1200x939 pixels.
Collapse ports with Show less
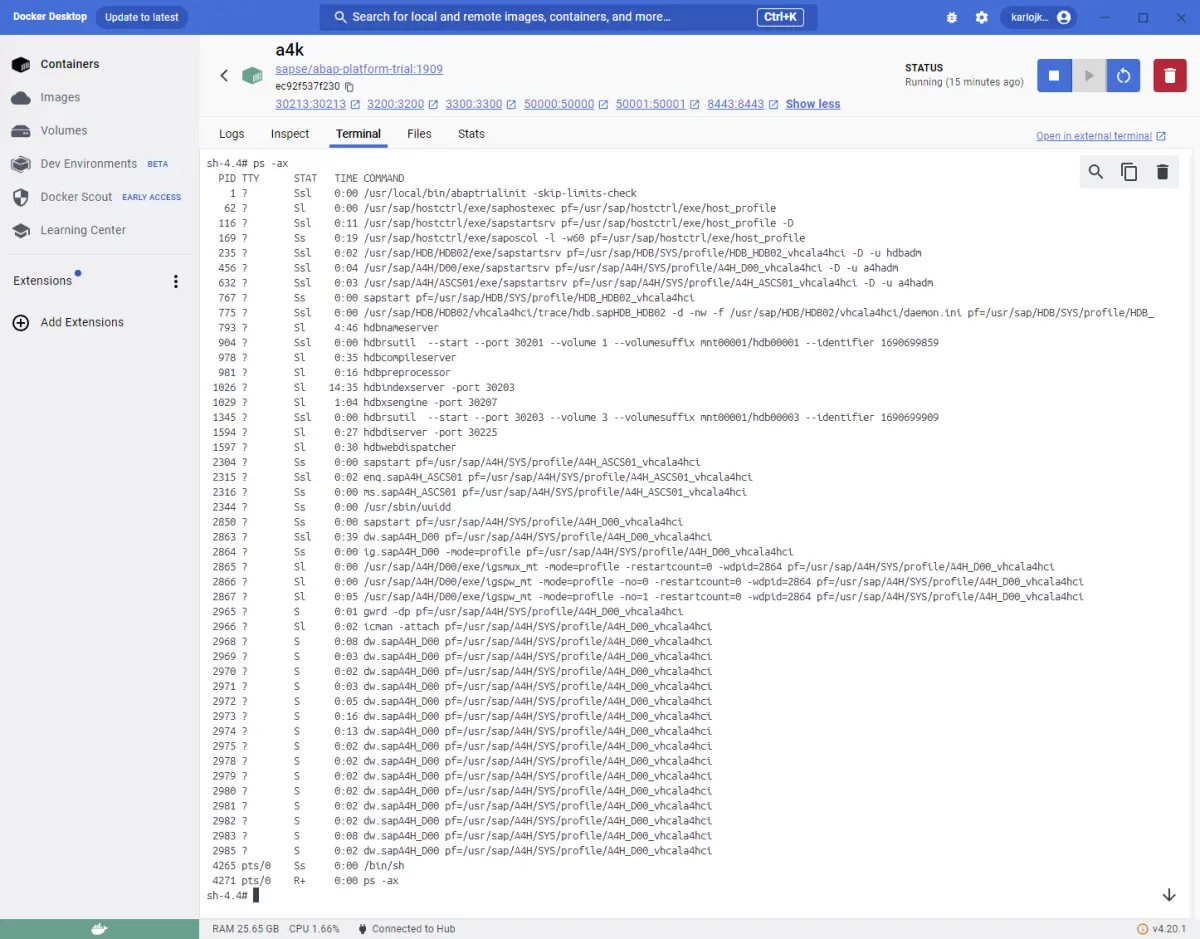813,104
